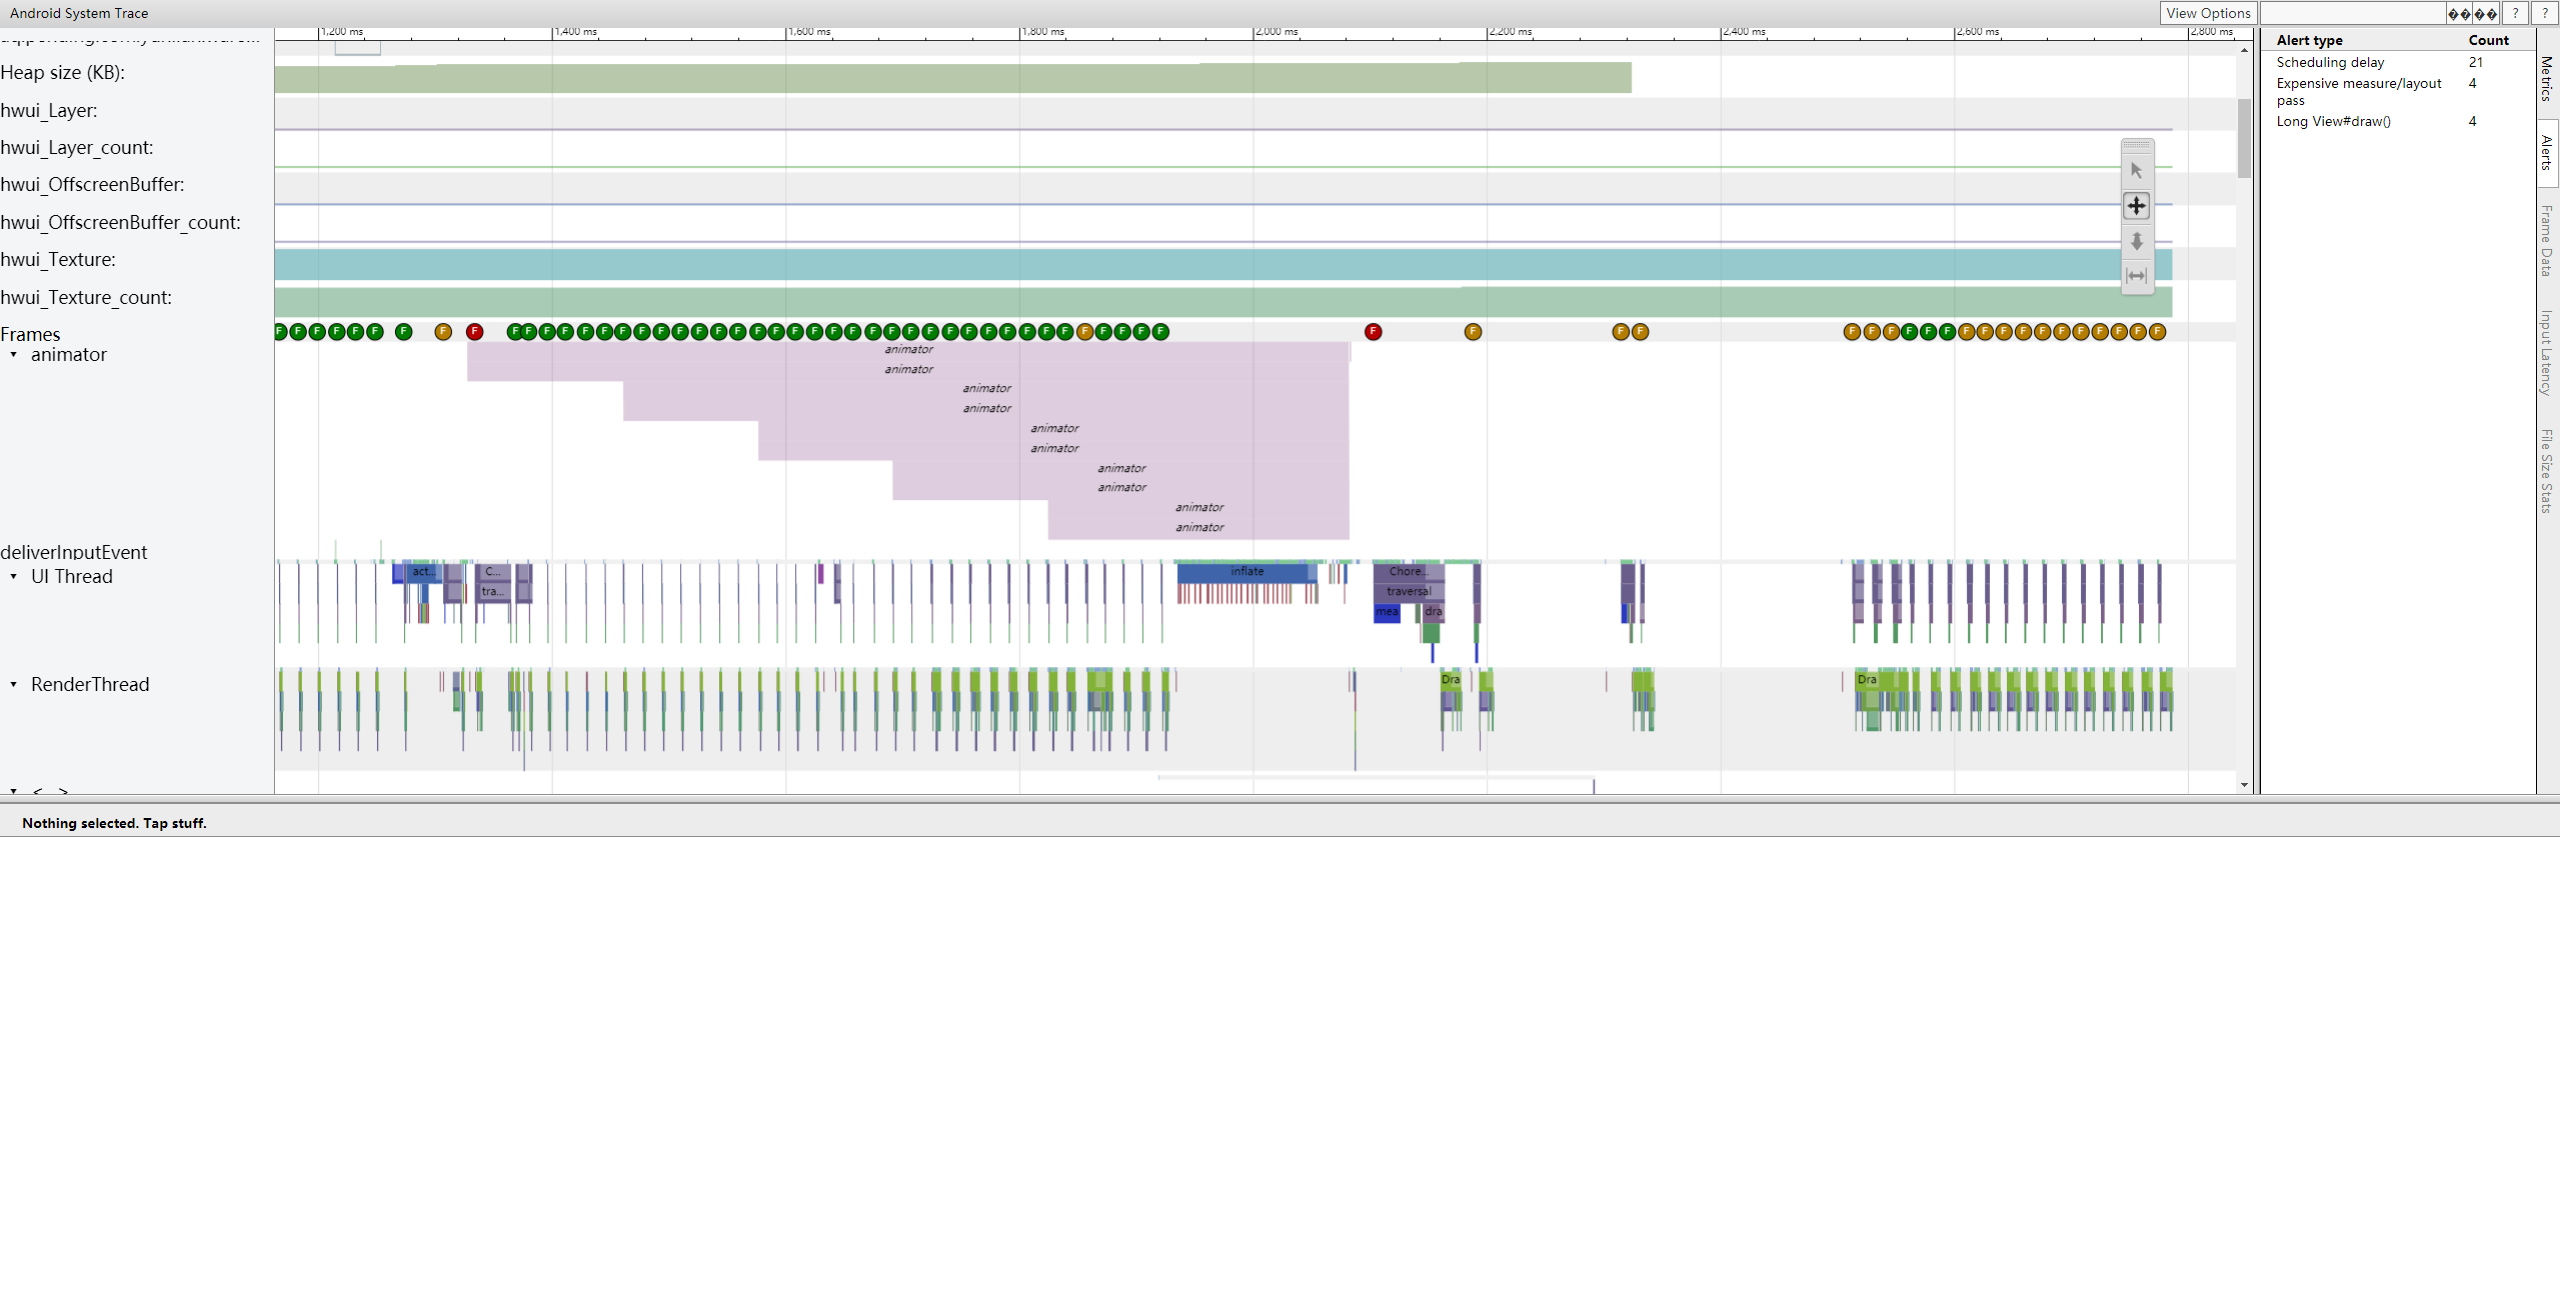Switch to Input Latency side tab
Image resolution: width=2560 pixels, height=1297 pixels.
coord(2547,352)
